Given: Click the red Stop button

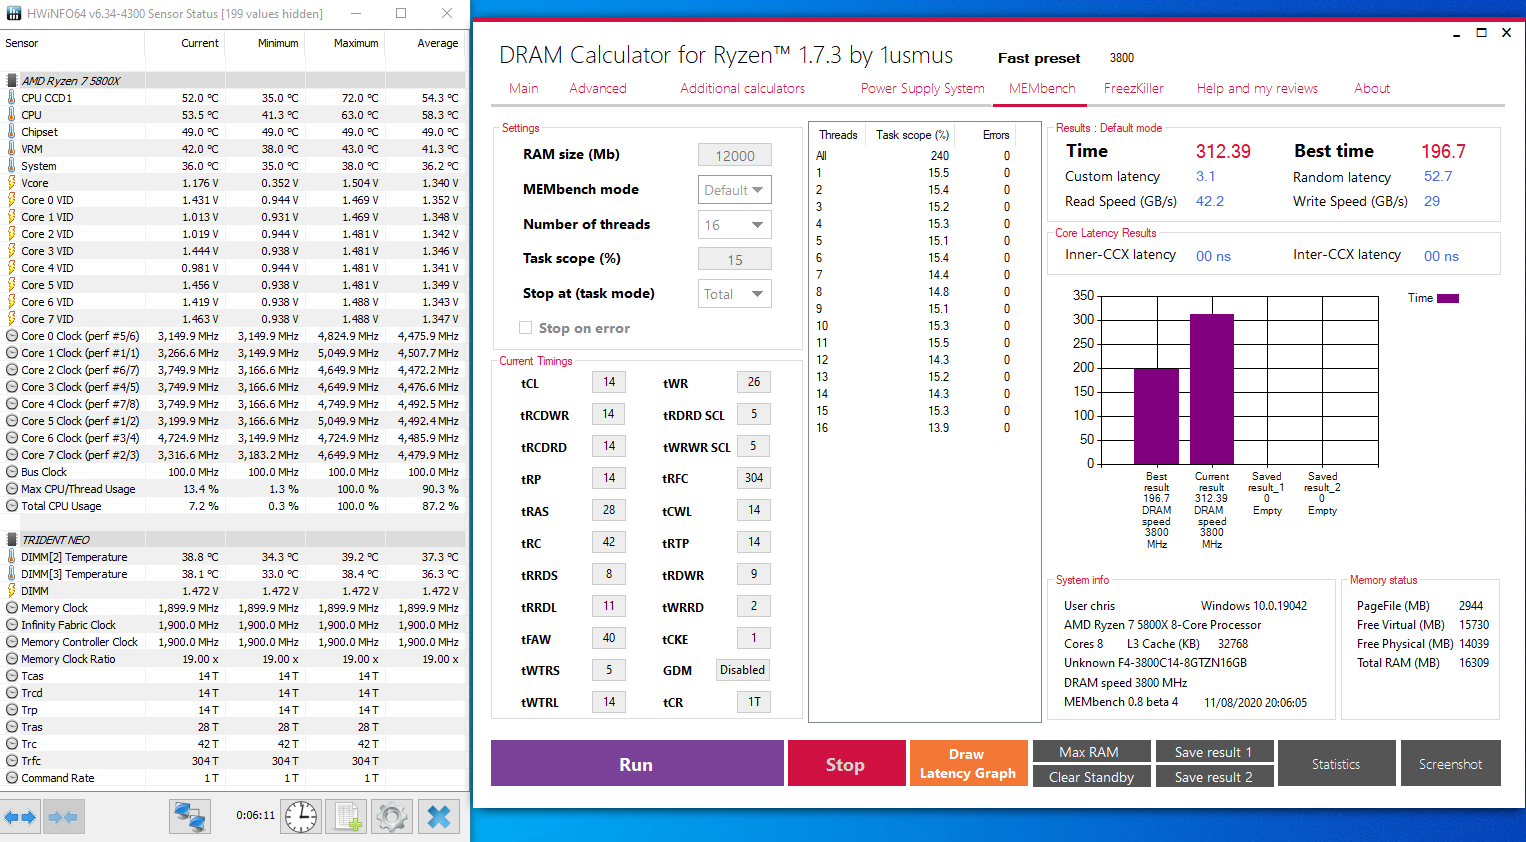Looking at the screenshot, I should [x=846, y=764].
